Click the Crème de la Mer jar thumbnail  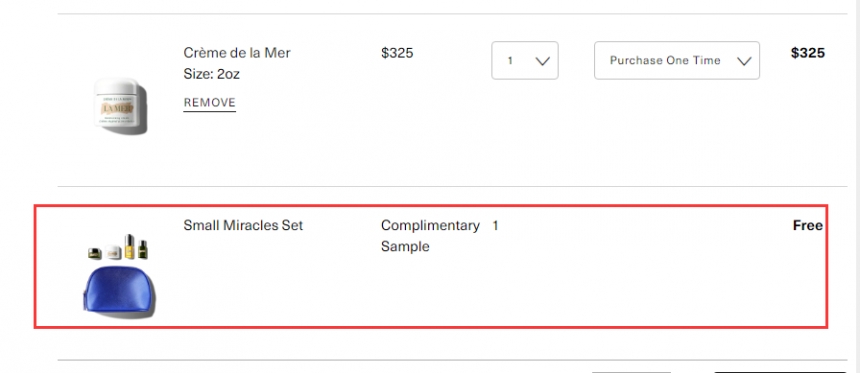pos(121,106)
